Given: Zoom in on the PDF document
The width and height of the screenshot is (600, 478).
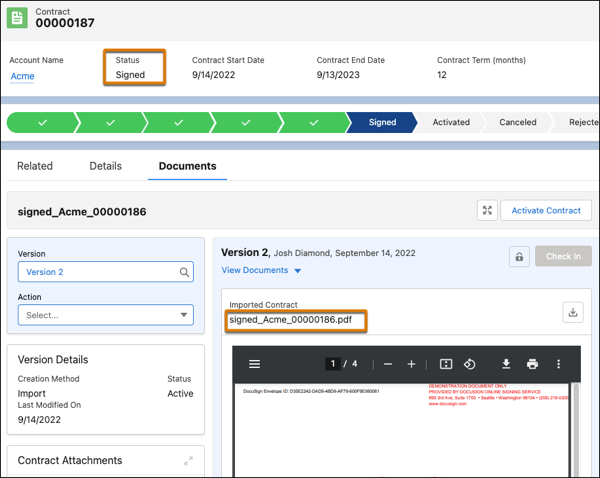Looking at the screenshot, I should (411, 364).
